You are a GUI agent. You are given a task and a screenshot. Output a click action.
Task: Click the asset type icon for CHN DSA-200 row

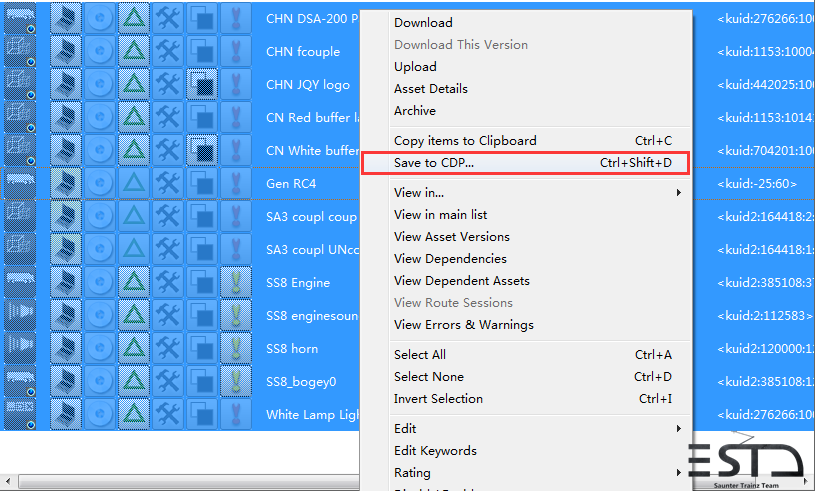coord(20,18)
